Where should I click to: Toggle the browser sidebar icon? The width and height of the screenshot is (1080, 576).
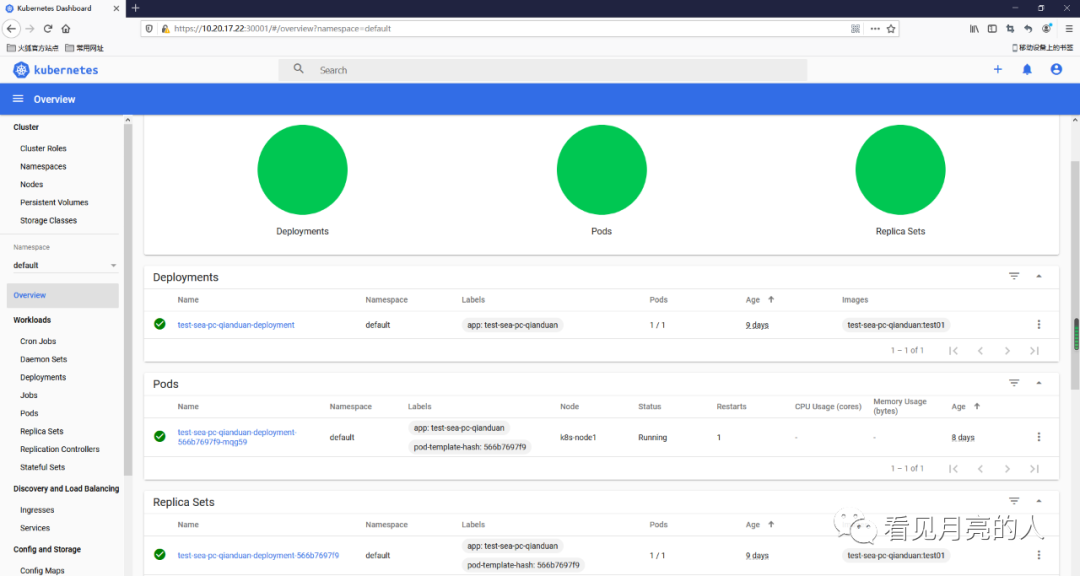(x=992, y=28)
